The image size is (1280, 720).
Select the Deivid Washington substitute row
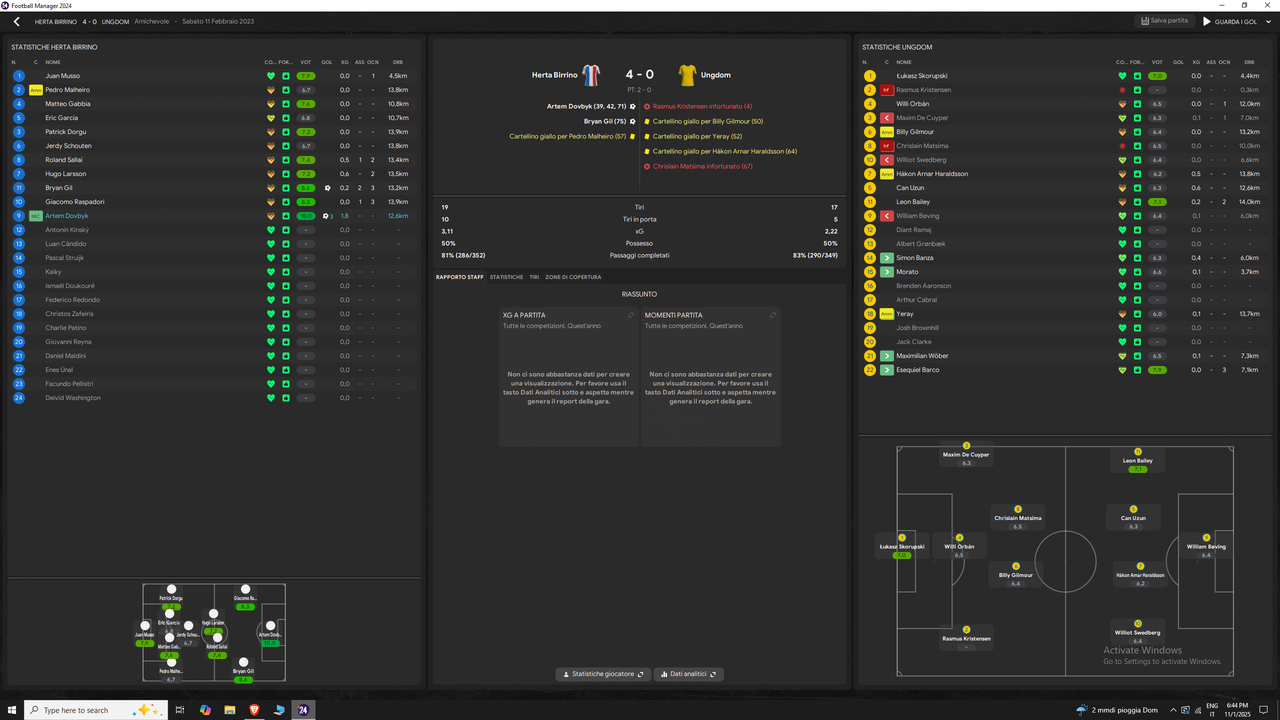pos(214,398)
